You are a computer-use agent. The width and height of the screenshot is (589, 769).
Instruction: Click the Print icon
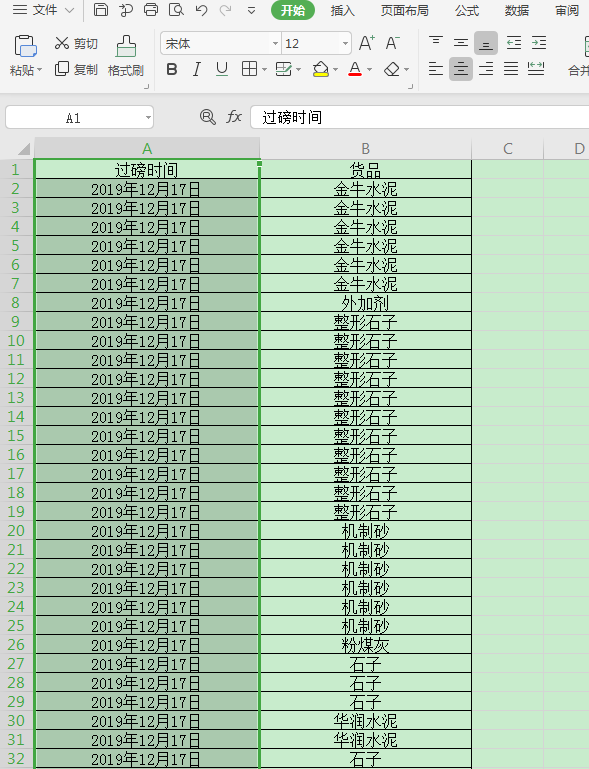pos(151,9)
